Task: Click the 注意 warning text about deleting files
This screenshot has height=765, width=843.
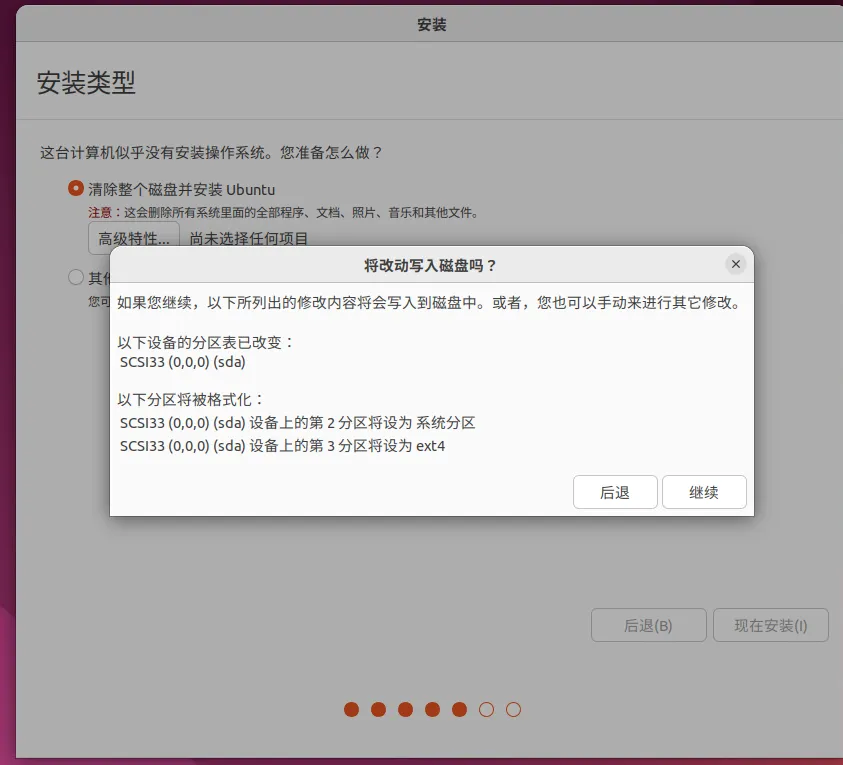Action: coord(283,213)
